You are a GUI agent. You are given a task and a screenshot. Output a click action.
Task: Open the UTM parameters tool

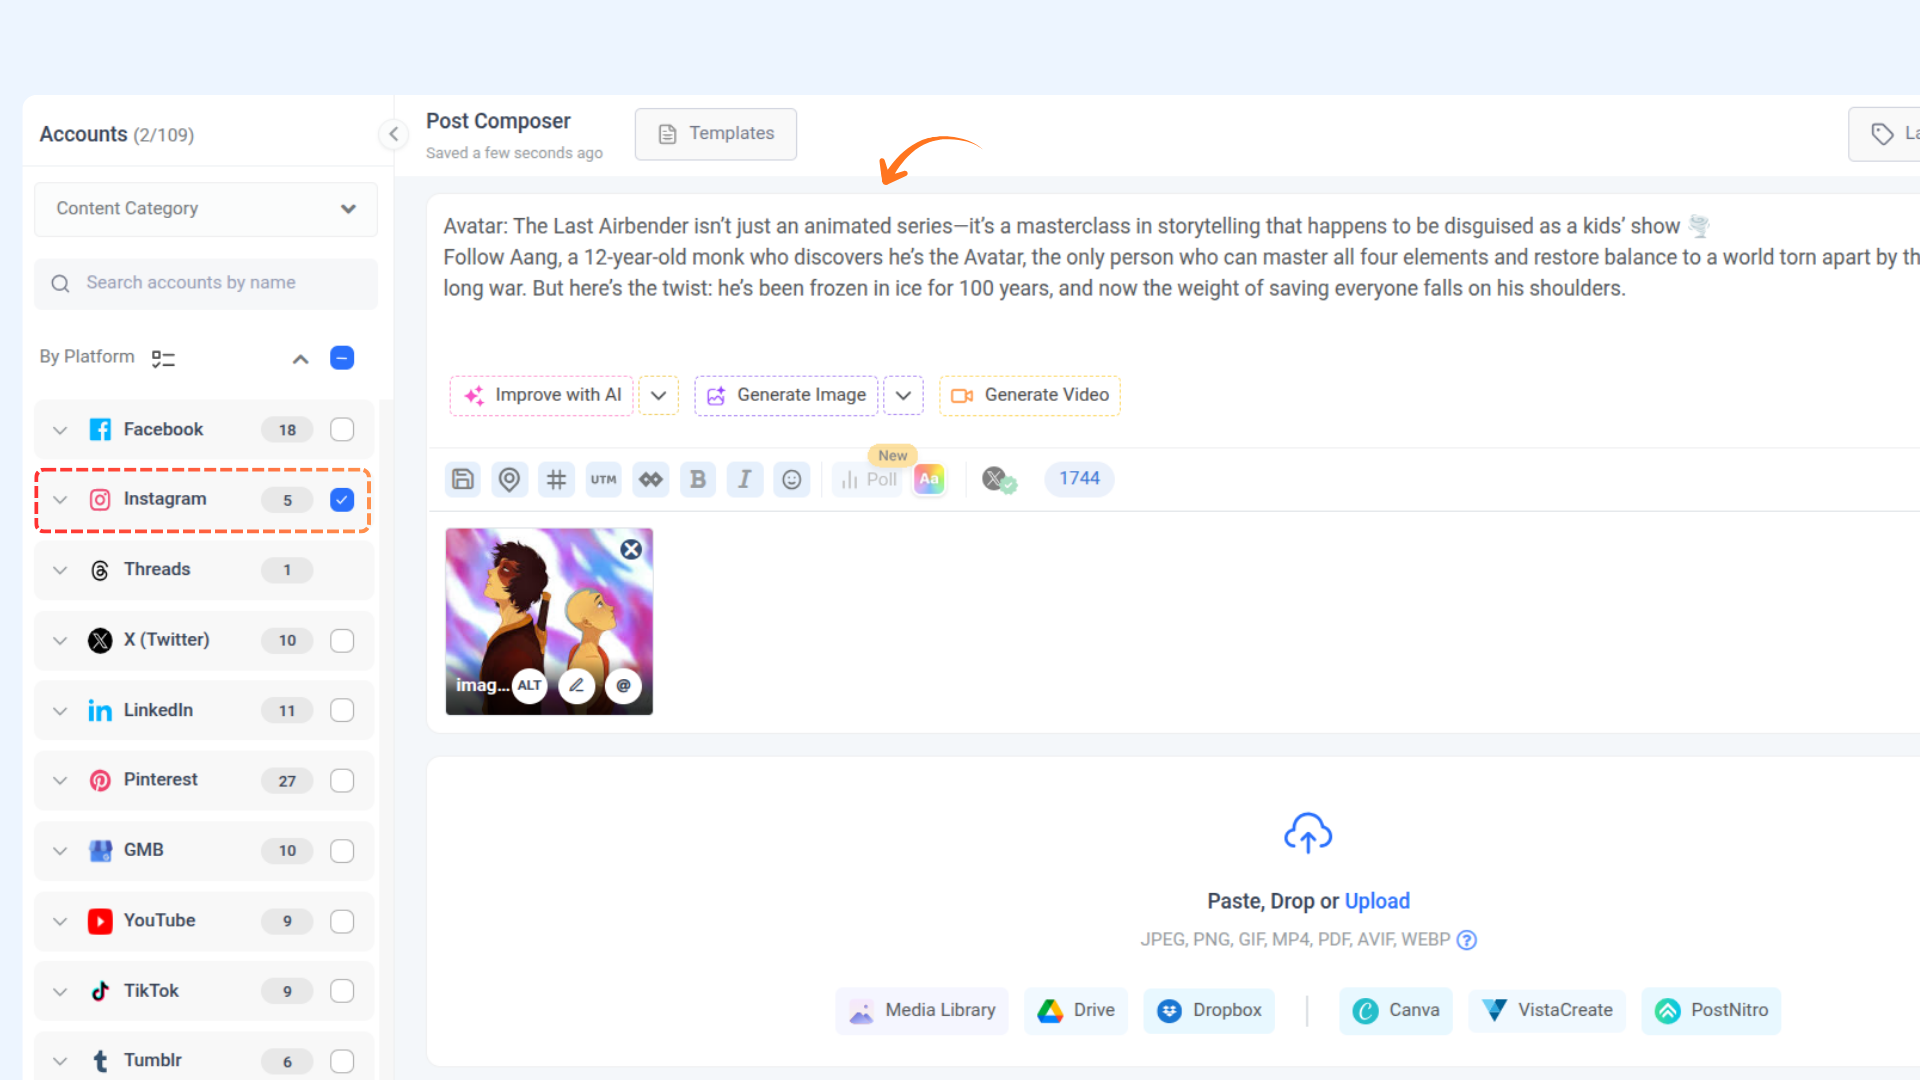coord(603,479)
